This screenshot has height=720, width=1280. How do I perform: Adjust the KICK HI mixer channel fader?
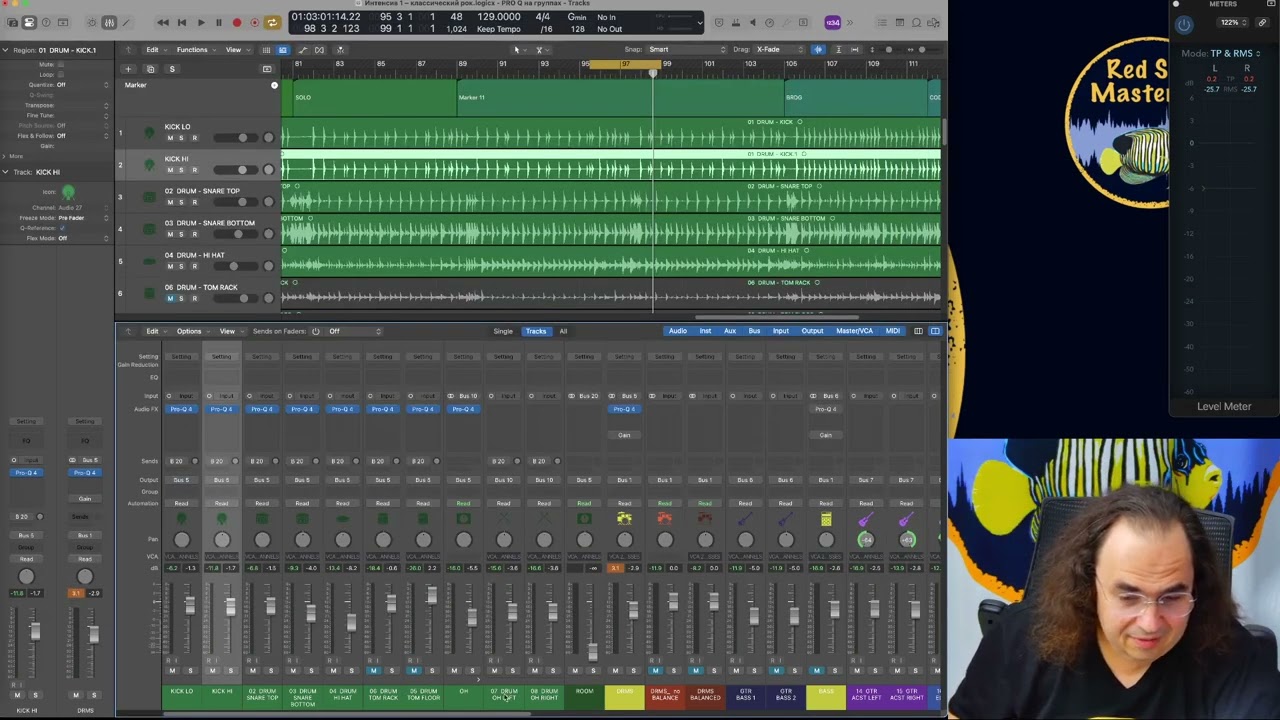[x=230, y=606]
